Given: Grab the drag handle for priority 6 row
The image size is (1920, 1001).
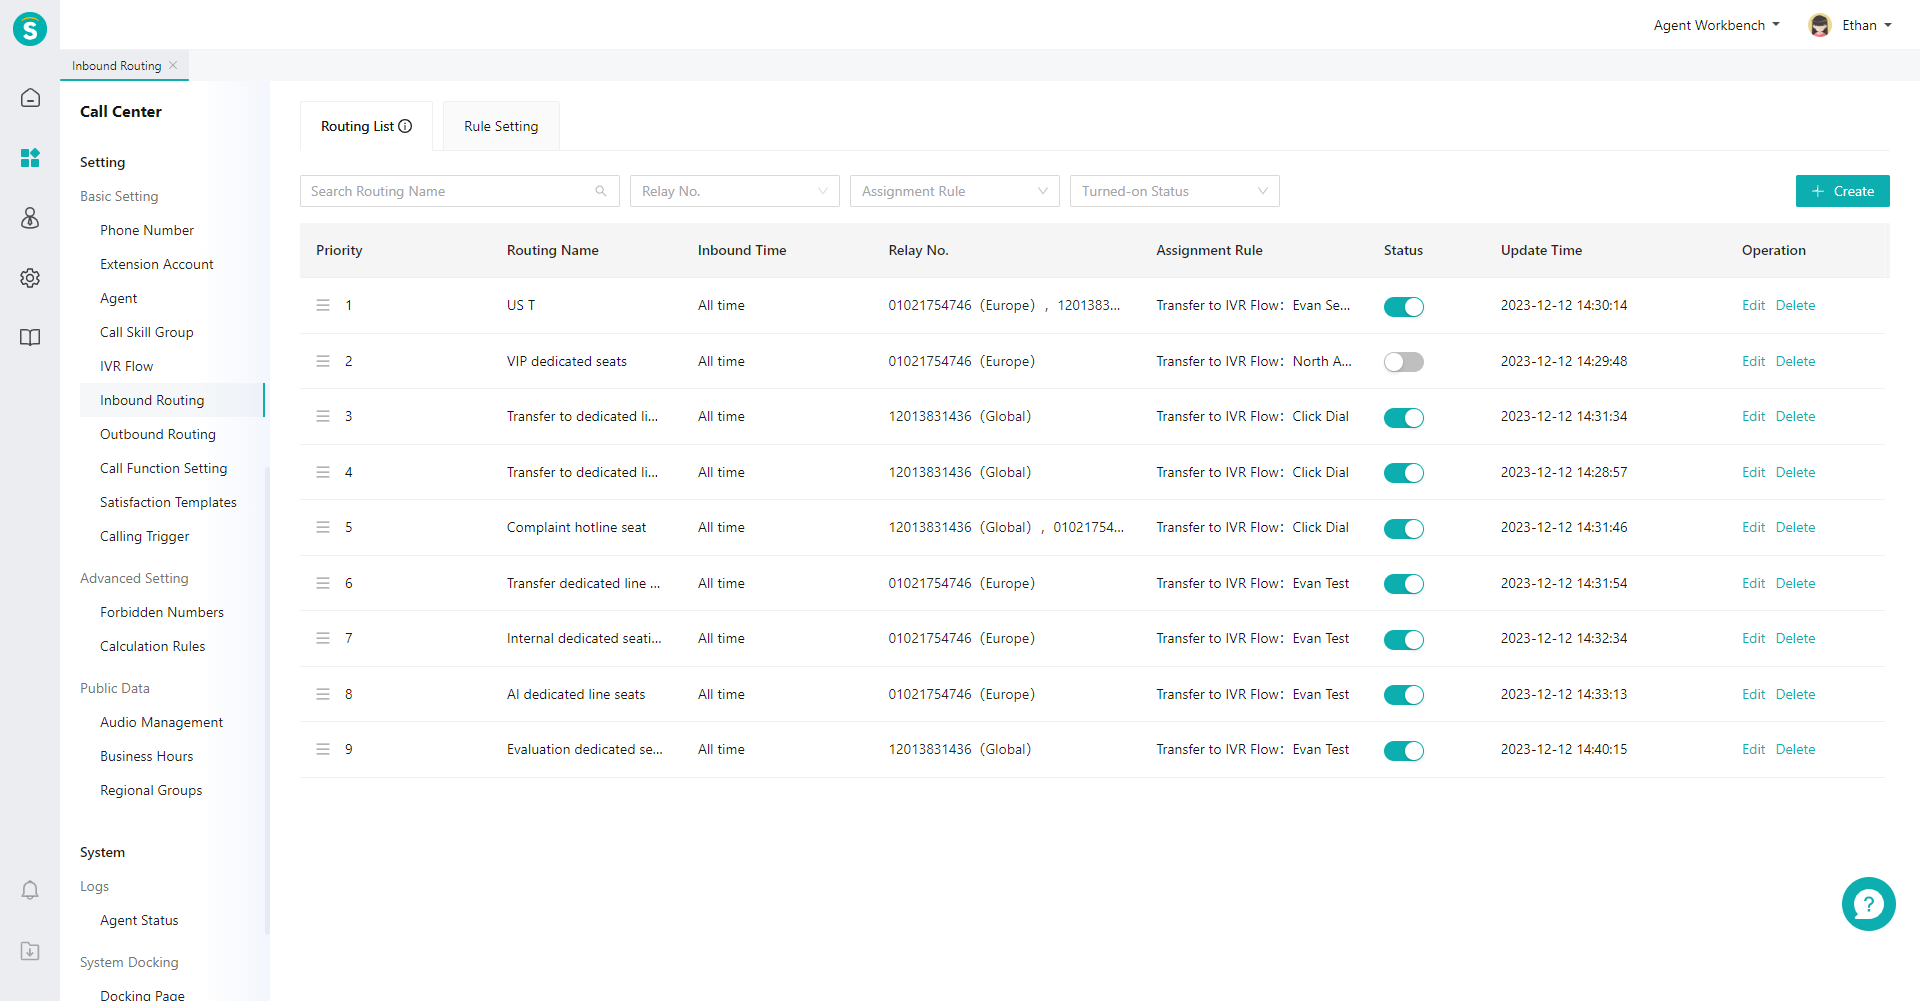Looking at the screenshot, I should point(323,583).
